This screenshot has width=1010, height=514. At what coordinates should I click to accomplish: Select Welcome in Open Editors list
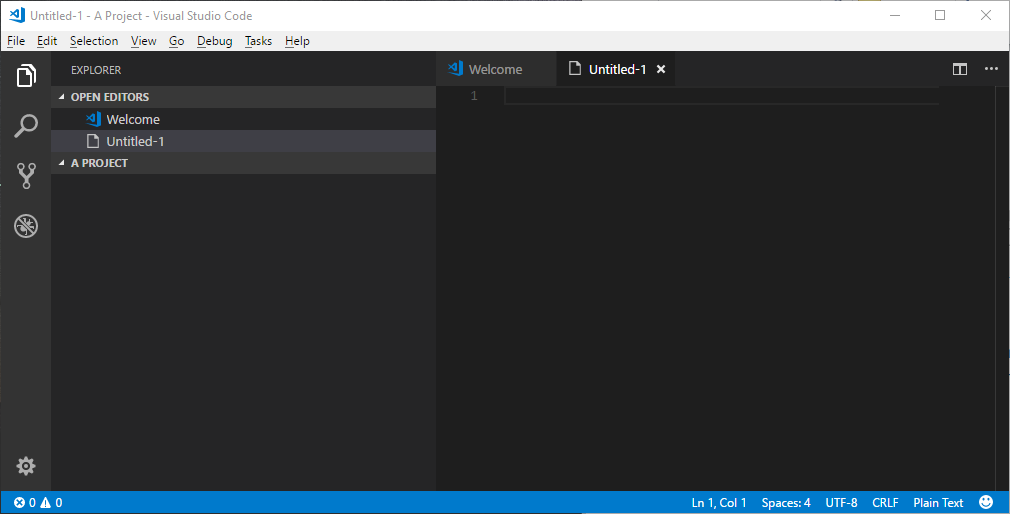pyautogui.click(x=243, y=119)
